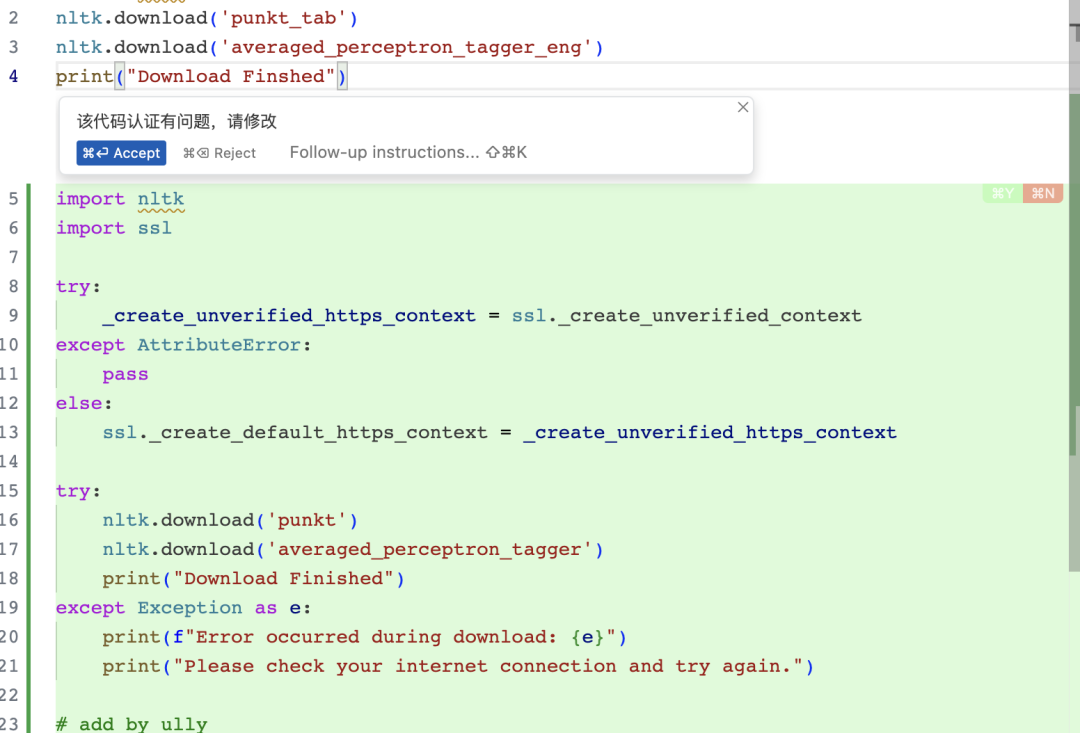Click line number 5 in gutter
Viewport: 1080px width, 733px height.
pyautogui.click(x=13, y=199)
